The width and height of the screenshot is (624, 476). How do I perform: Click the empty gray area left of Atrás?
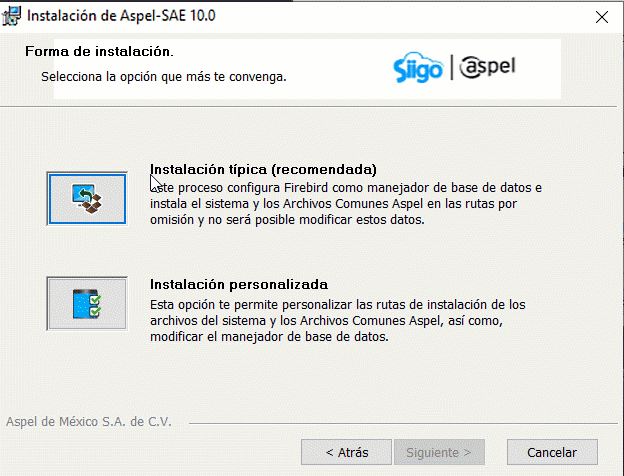tap(150, 452)
